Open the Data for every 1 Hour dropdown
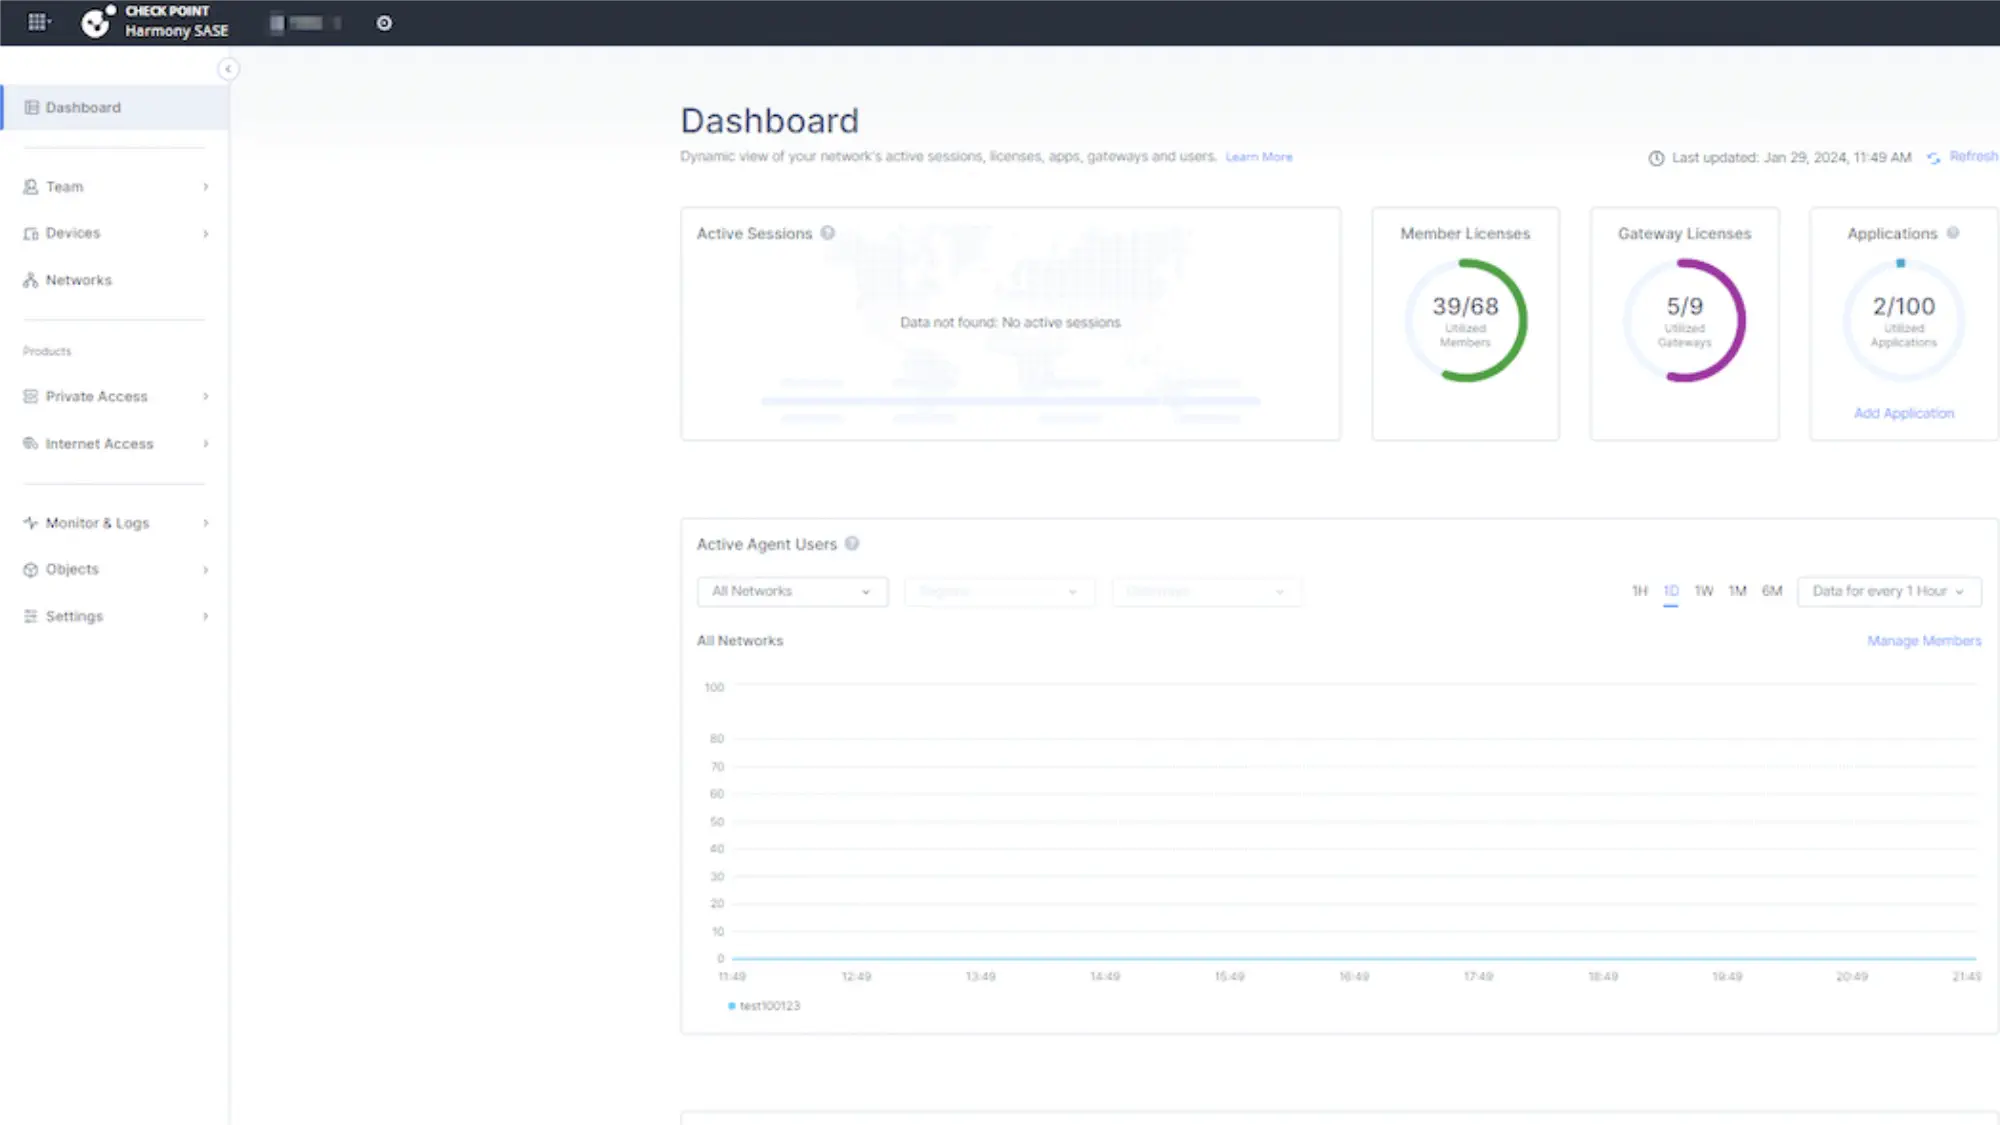 pyautogui.click(x=1888, y=591)
